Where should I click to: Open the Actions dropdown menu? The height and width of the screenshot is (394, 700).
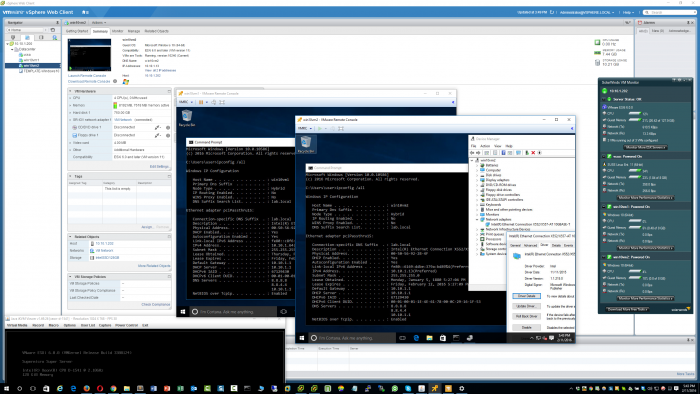[99, 22]
